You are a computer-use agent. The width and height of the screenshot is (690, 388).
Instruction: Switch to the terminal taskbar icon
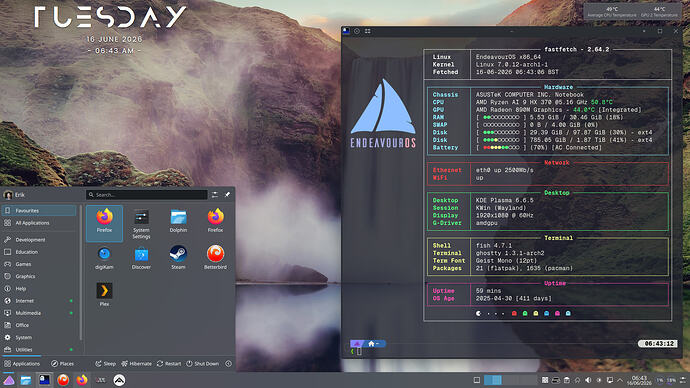(44, 380)
